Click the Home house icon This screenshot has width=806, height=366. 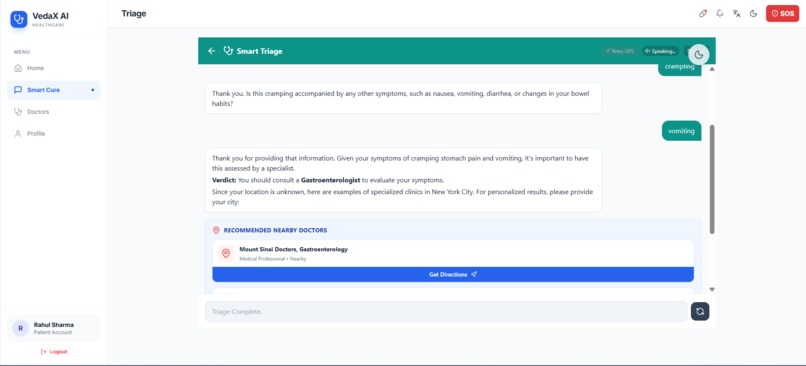pyautogui.click(x=18, y=68)
